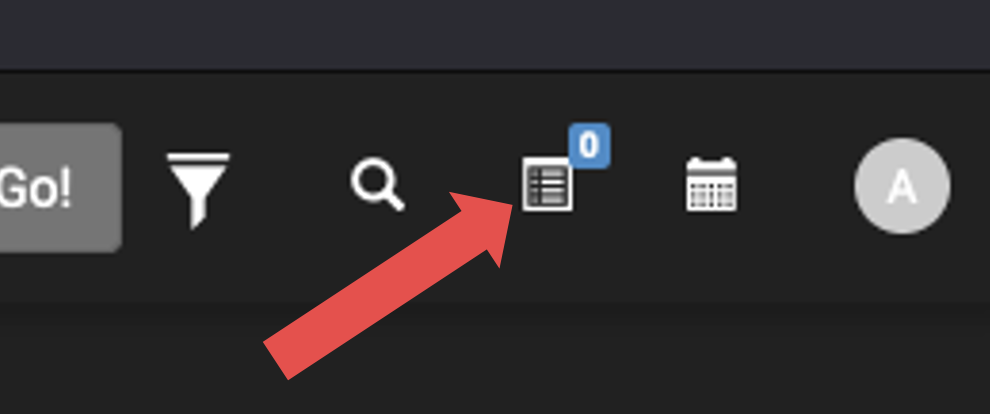The image size is (990, 414).
Task: Select the badge counter showing zero
Action: pyautogui.click(x=589, y=146)
